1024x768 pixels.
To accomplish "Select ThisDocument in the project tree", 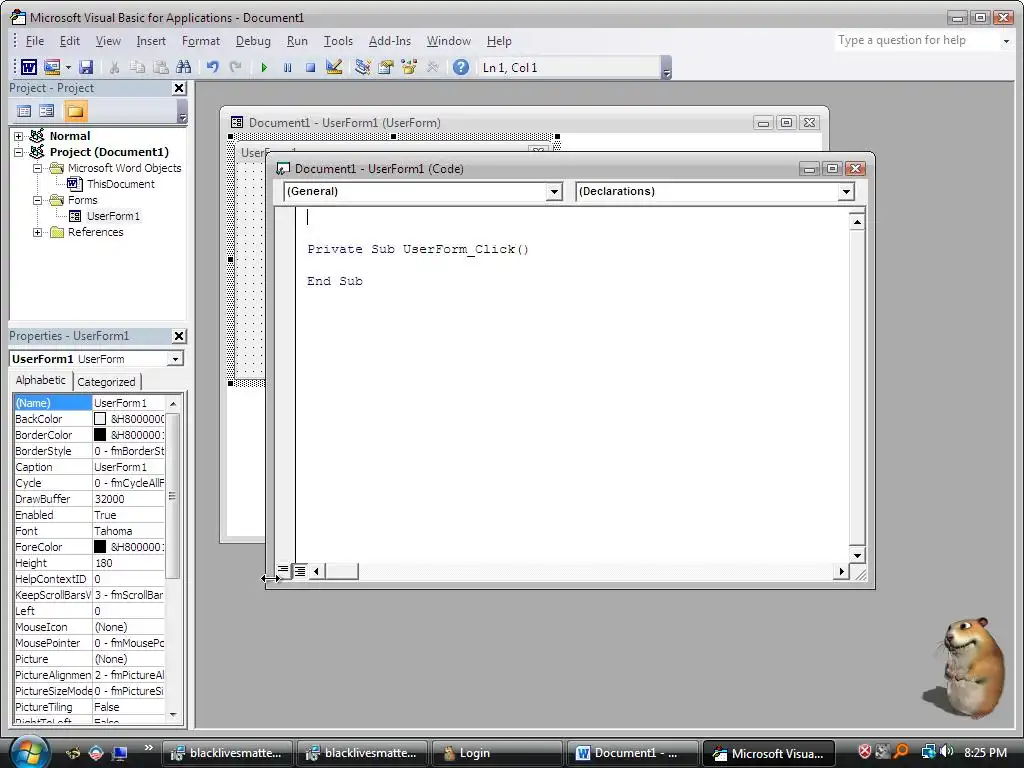I will click(120, 184).
